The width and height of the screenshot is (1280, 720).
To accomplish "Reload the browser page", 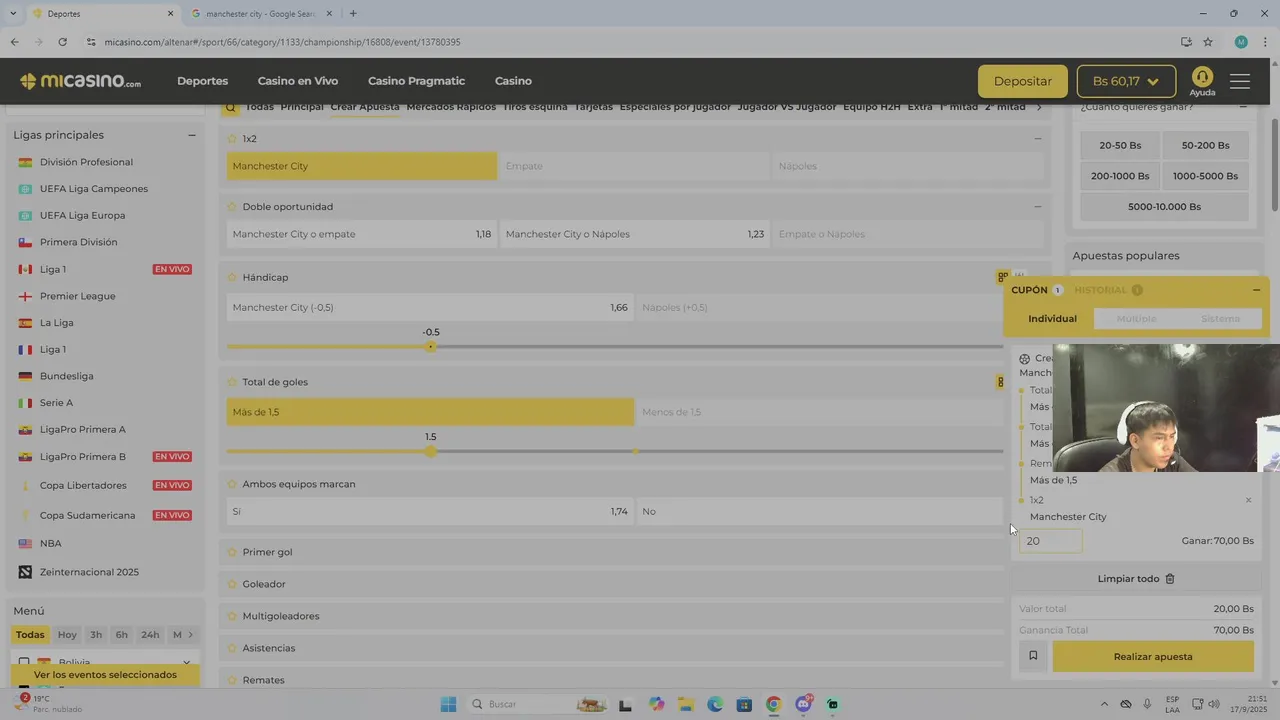I will pyautogui.click(x=62, y=42).
